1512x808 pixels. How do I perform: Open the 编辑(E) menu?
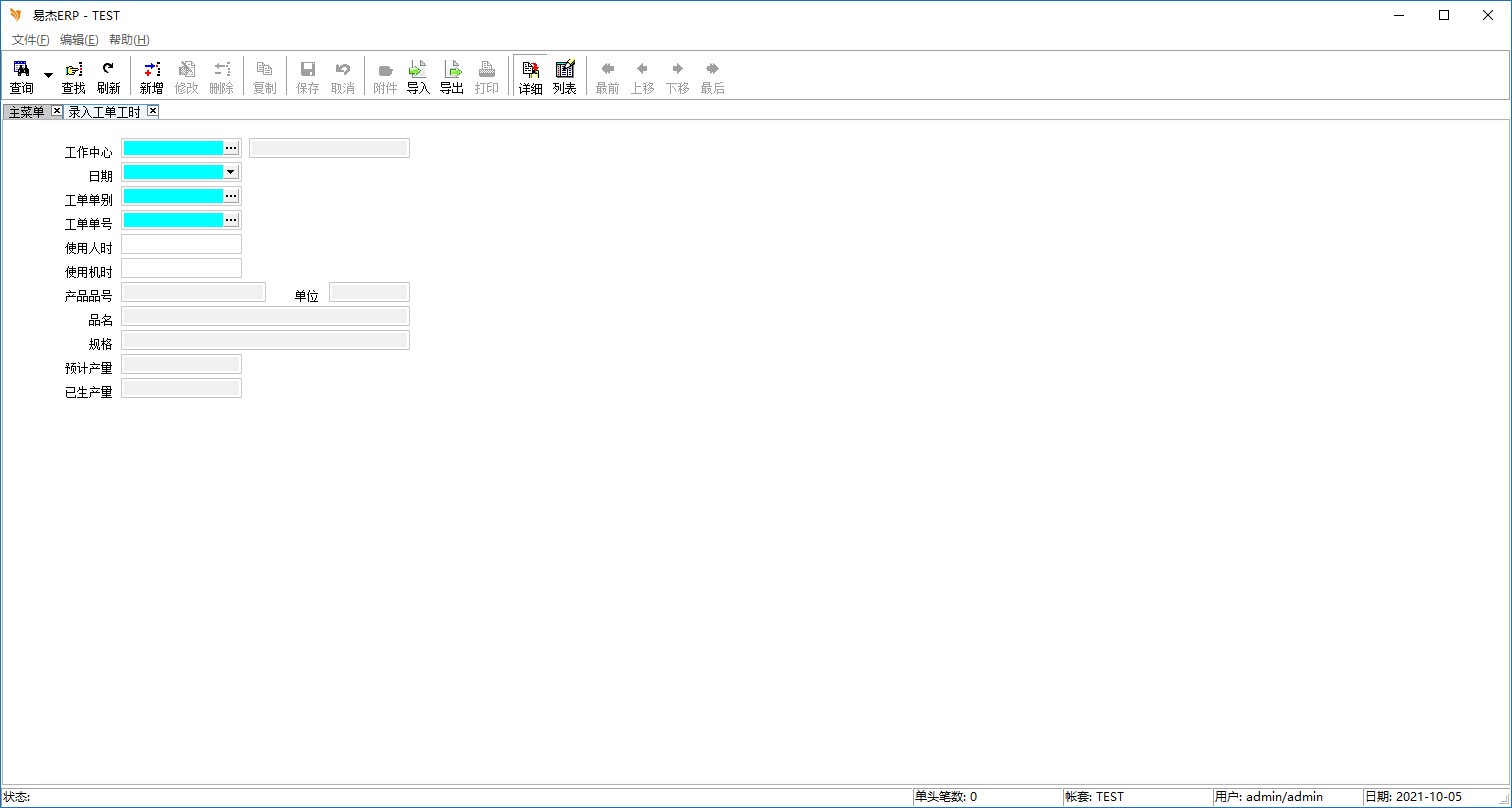pos(79,40)
